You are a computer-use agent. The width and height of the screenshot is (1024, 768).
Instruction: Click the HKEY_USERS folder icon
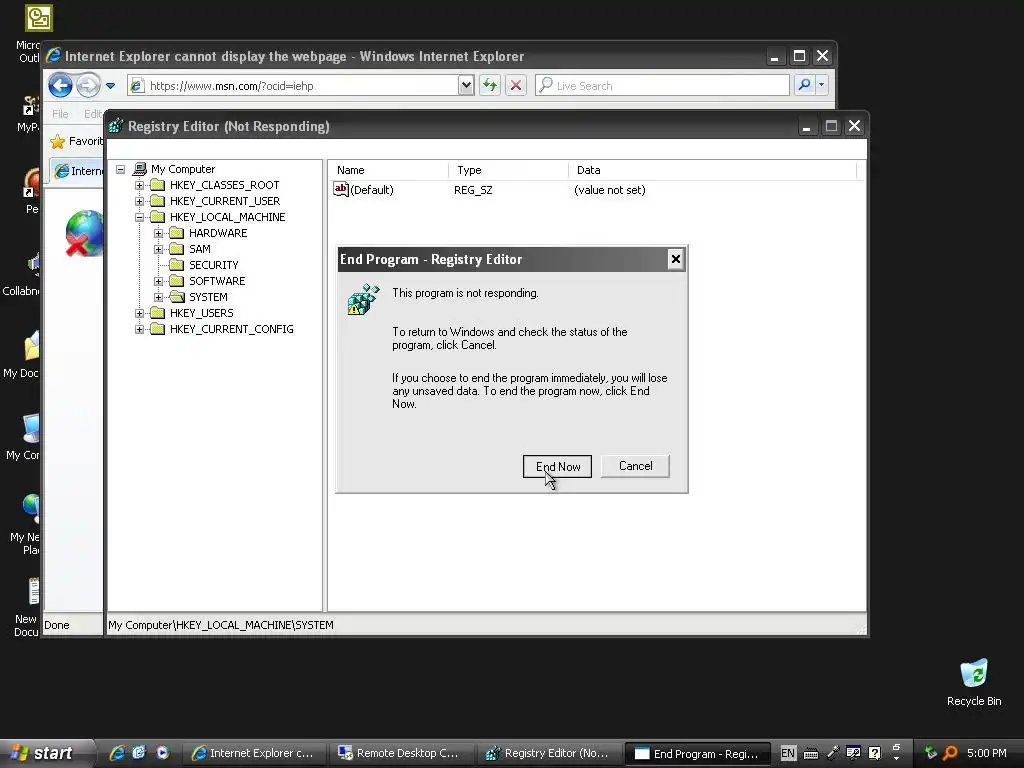tap(157, 313)
